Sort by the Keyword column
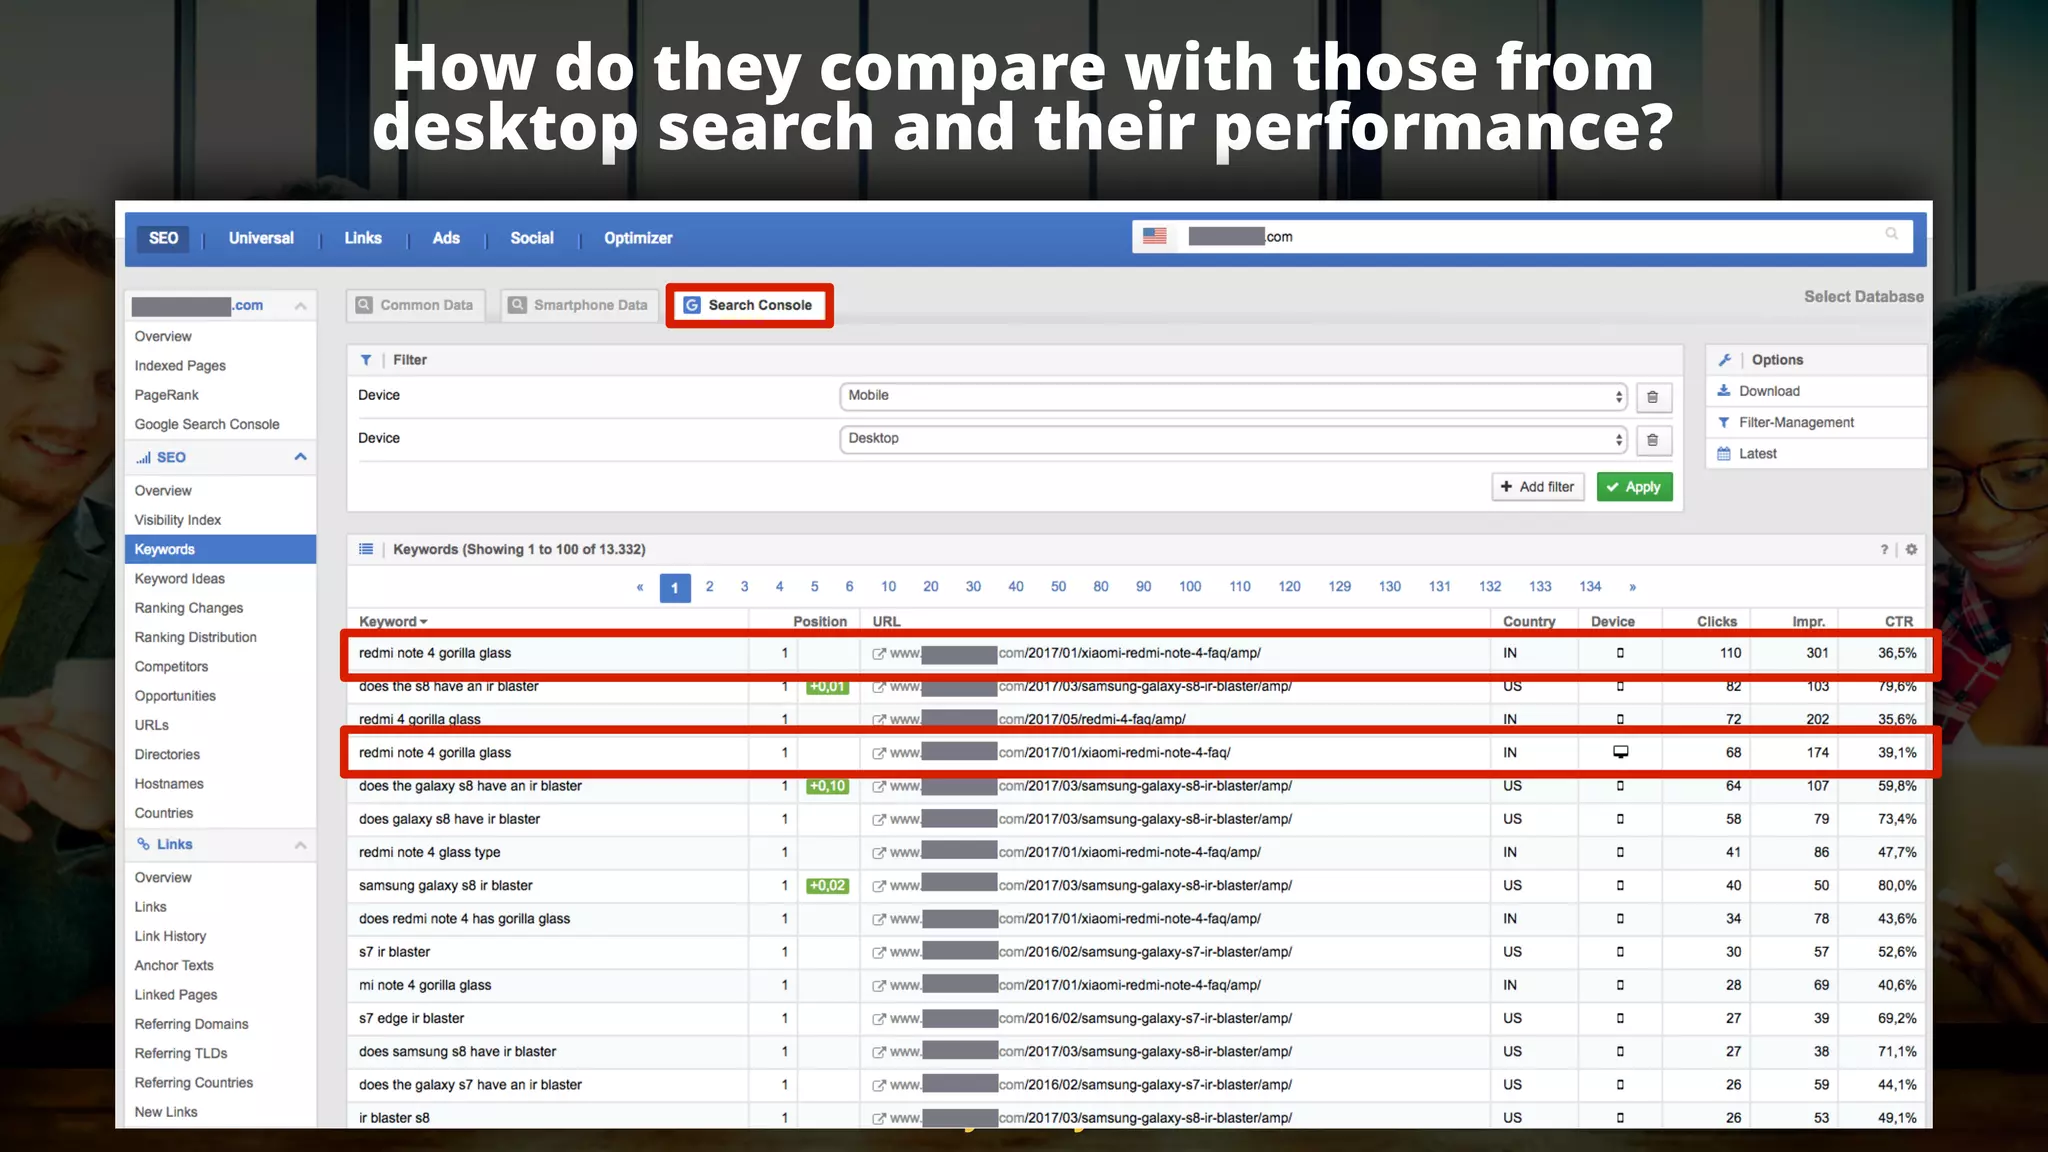The image size is (2048, 1152). click(x=393, y=621)
